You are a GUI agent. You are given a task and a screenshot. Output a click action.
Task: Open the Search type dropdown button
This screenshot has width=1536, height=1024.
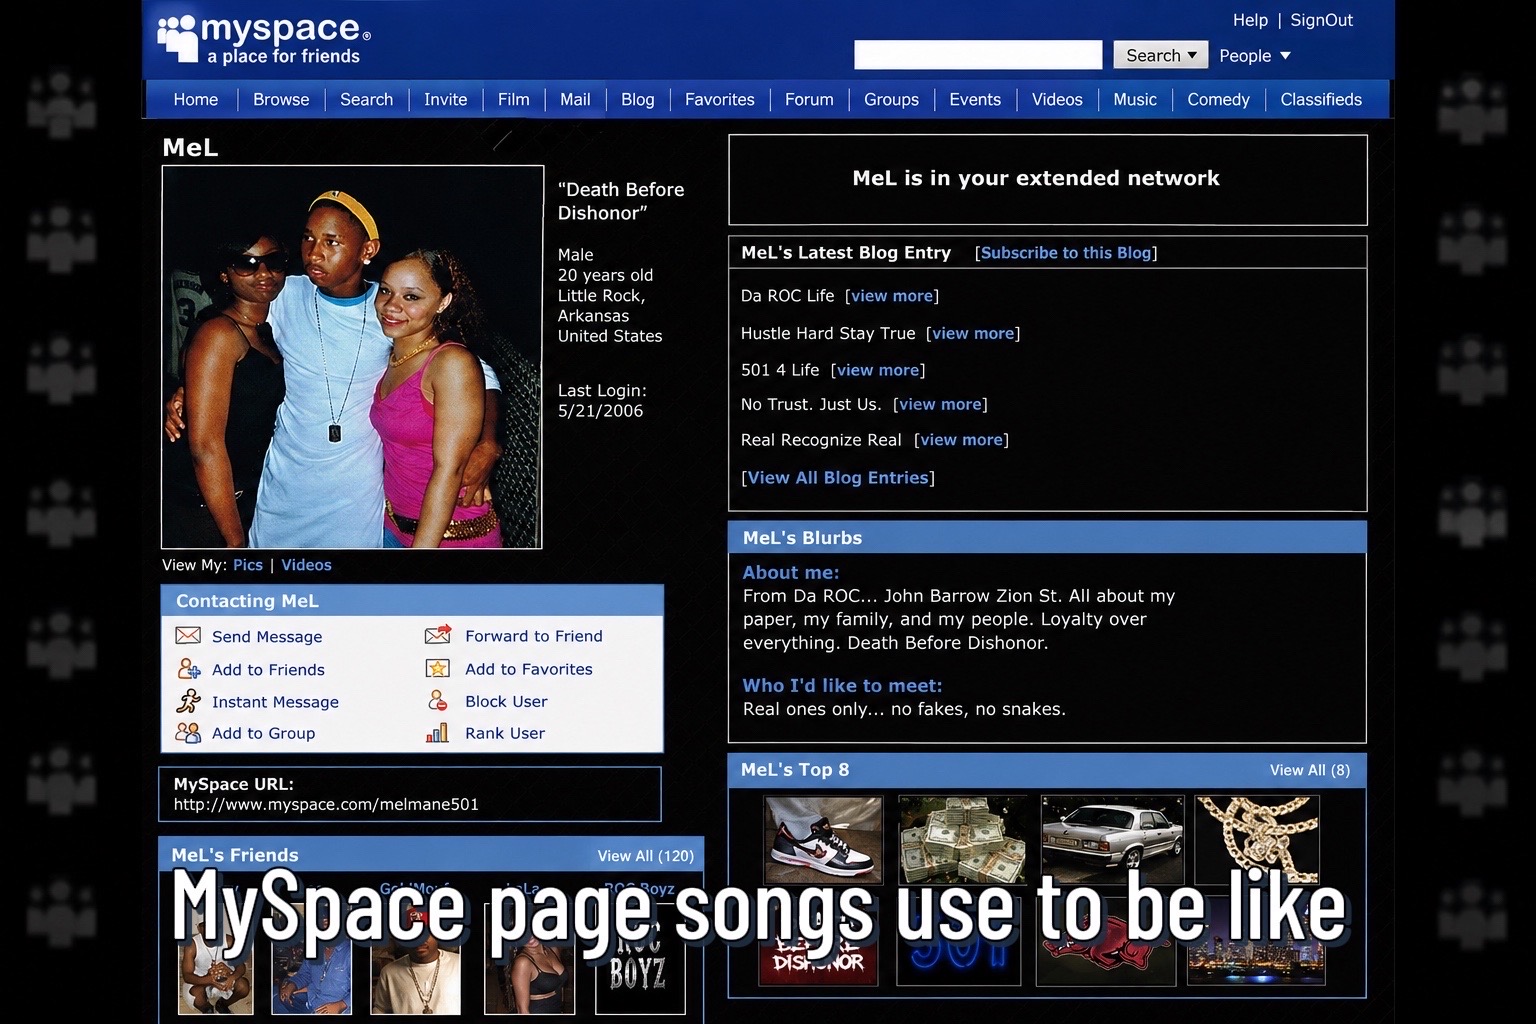click(x=1161, y=55)
